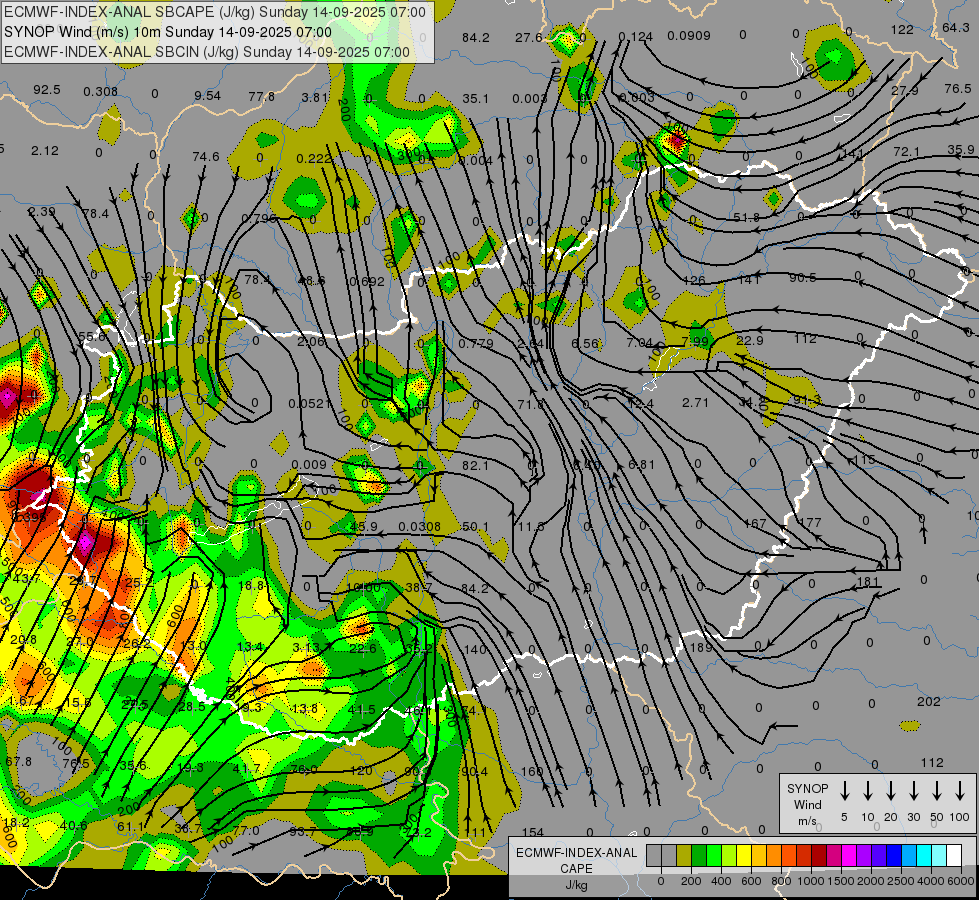Viewport: 979px width, 900px height.
Task: Click the station value 6.81 on the map
Action: 641,464
